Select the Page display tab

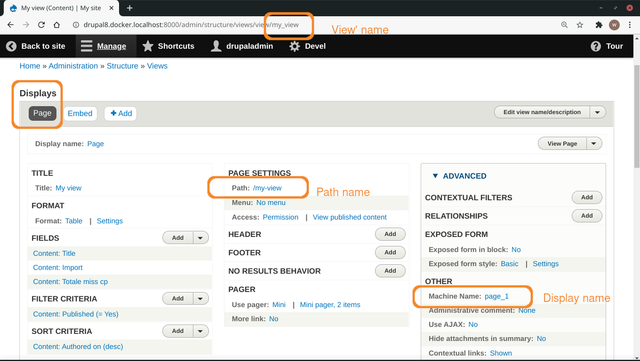point(42,113)
